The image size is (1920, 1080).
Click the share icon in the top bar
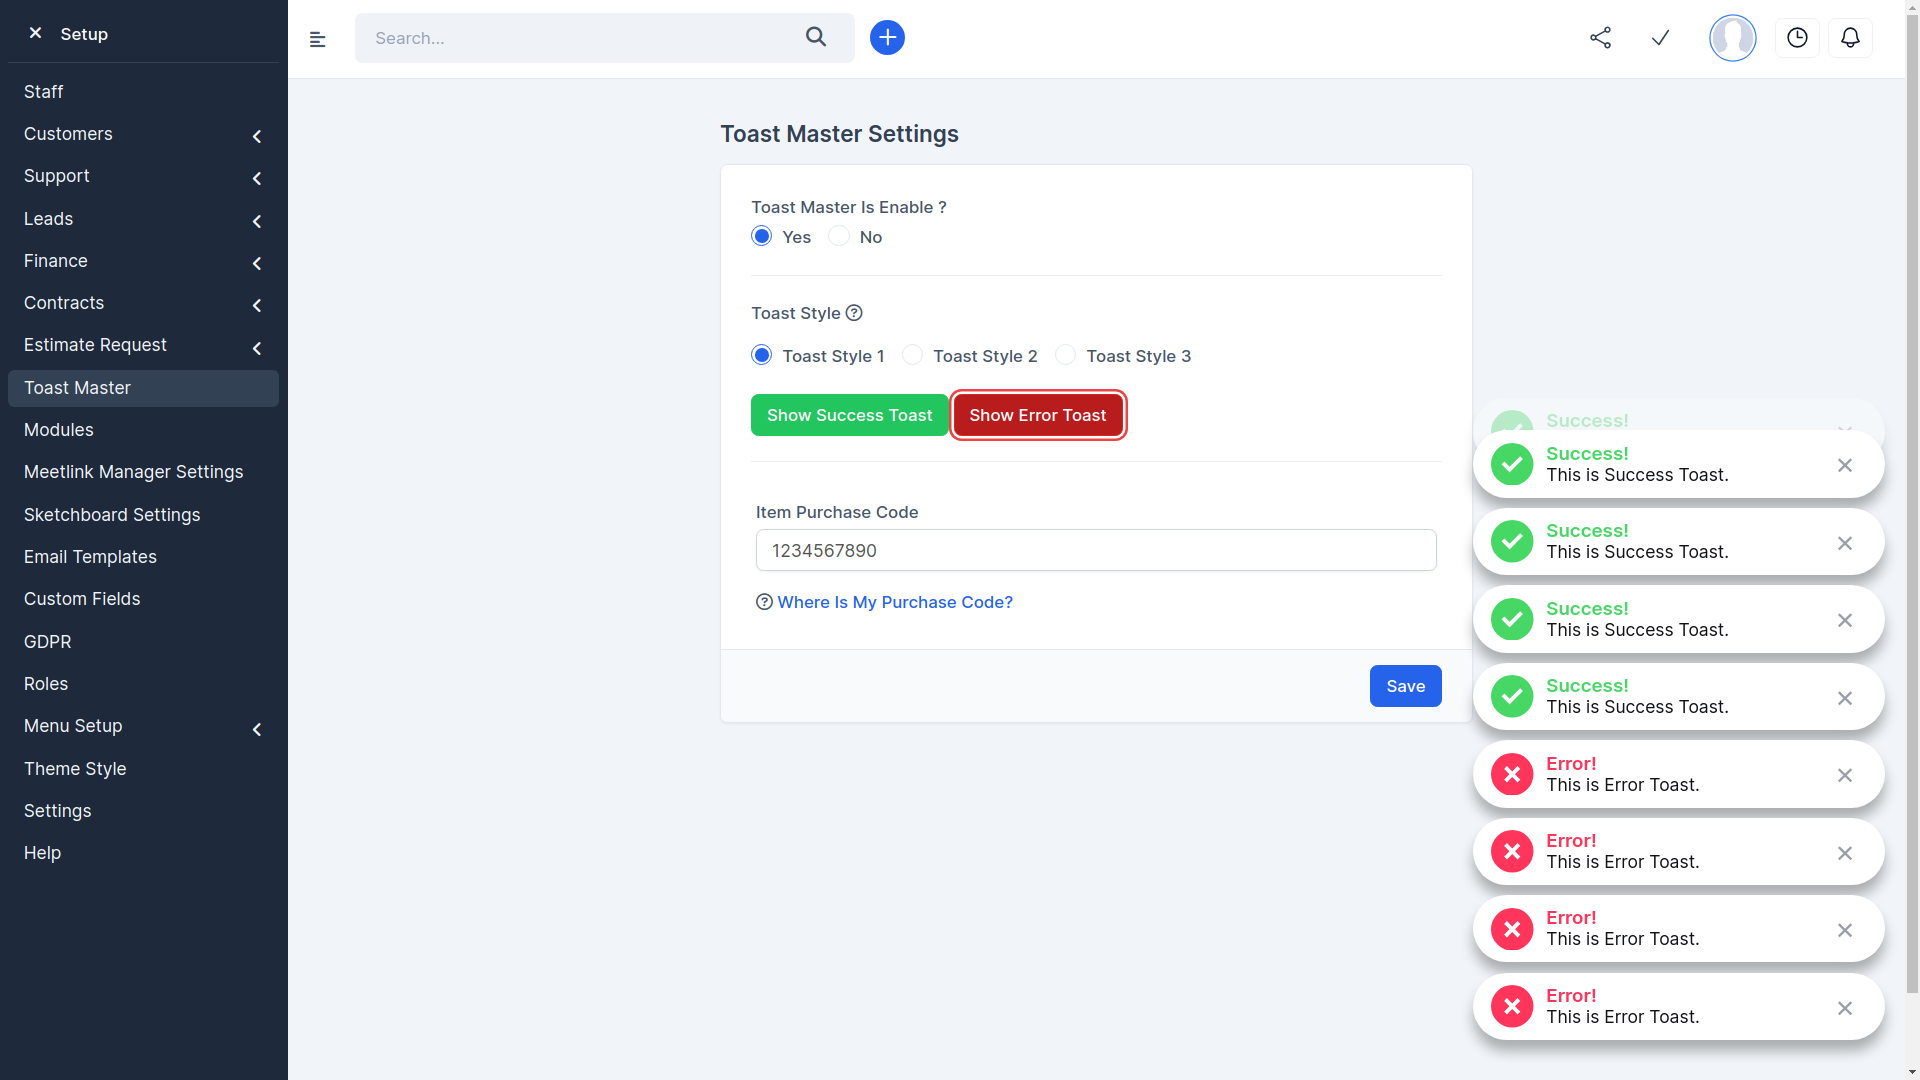coord(1600,38)
